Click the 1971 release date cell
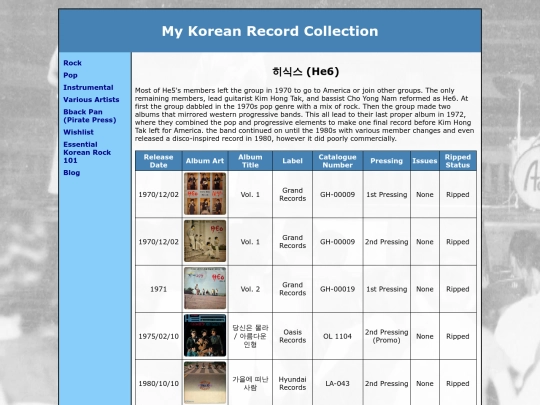This screenshot has height=405, width=540. pos(158,289)
